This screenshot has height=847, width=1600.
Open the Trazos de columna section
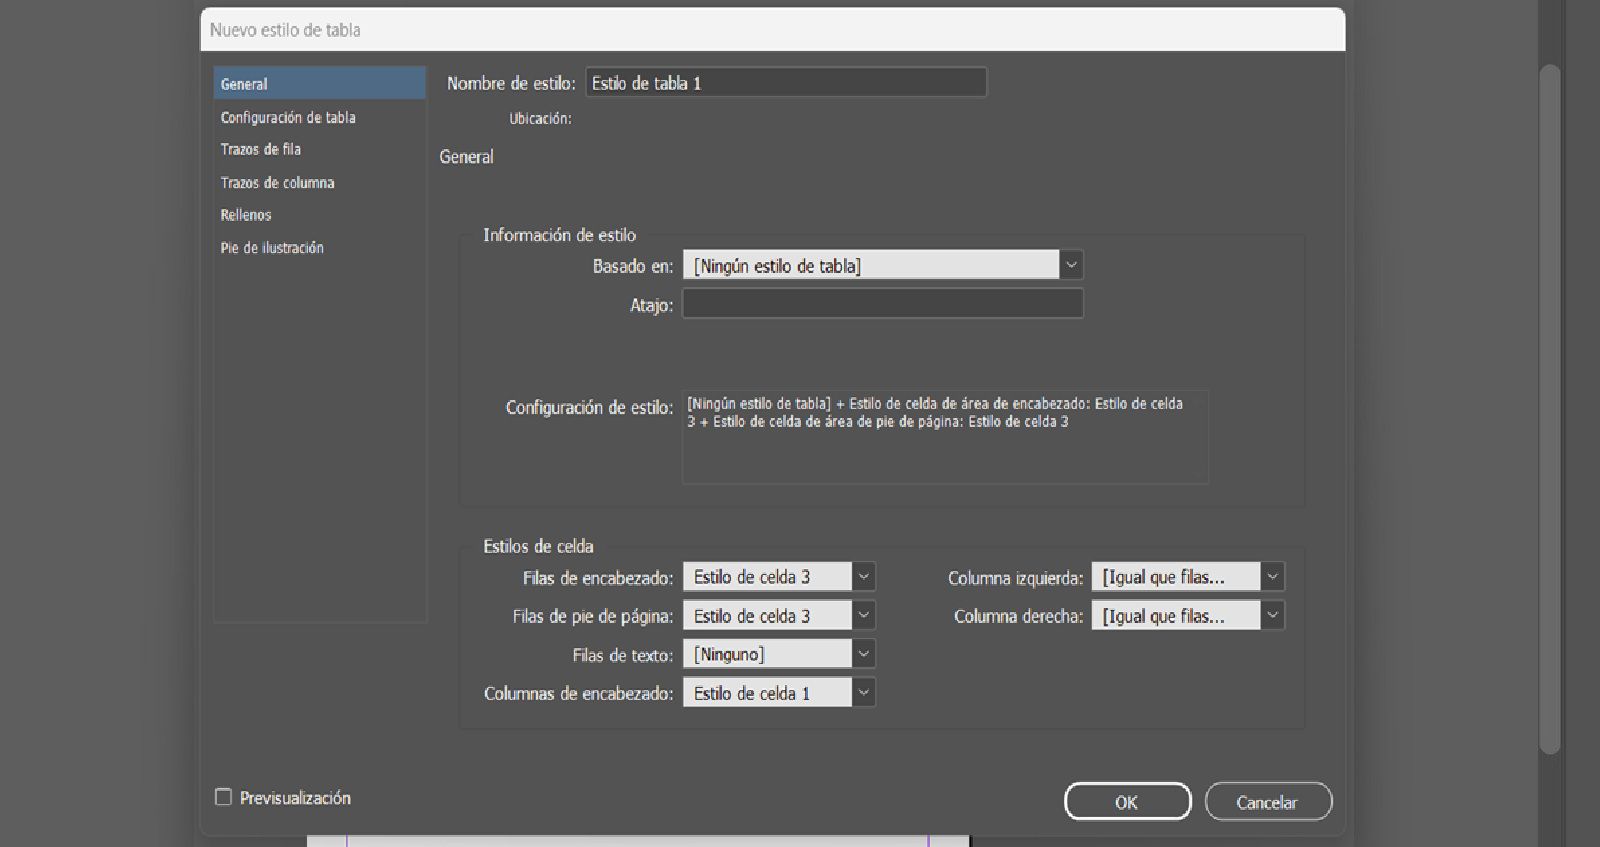point(277,182)
